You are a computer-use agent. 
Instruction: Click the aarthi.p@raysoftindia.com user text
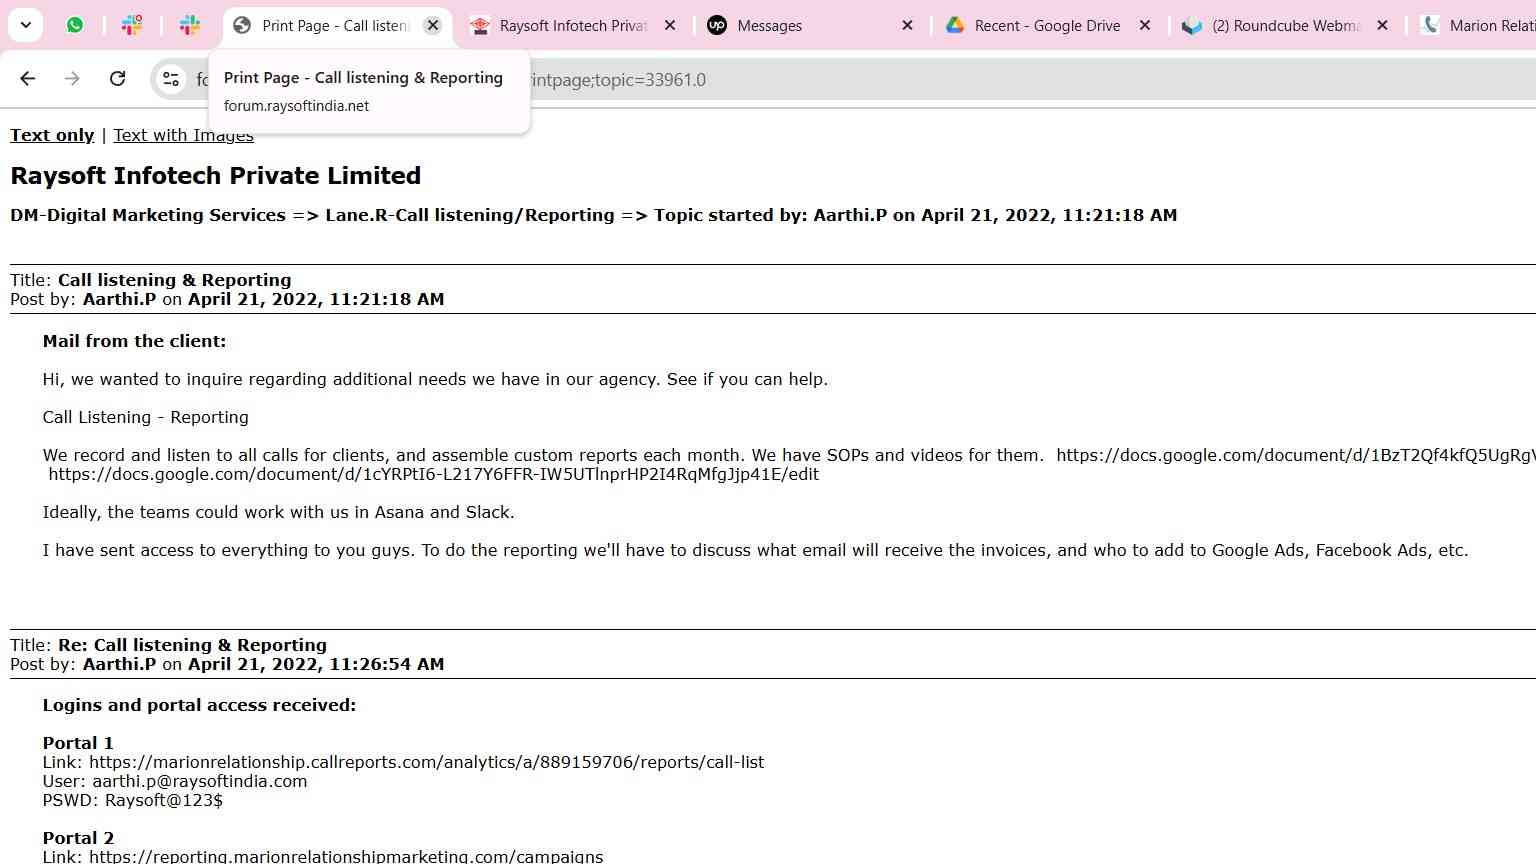tap(199, 781)
